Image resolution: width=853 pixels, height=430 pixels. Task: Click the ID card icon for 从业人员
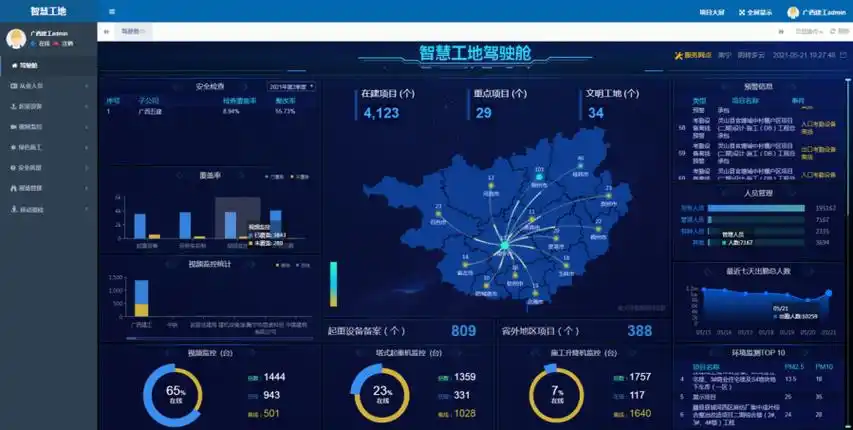coord(14,86)
